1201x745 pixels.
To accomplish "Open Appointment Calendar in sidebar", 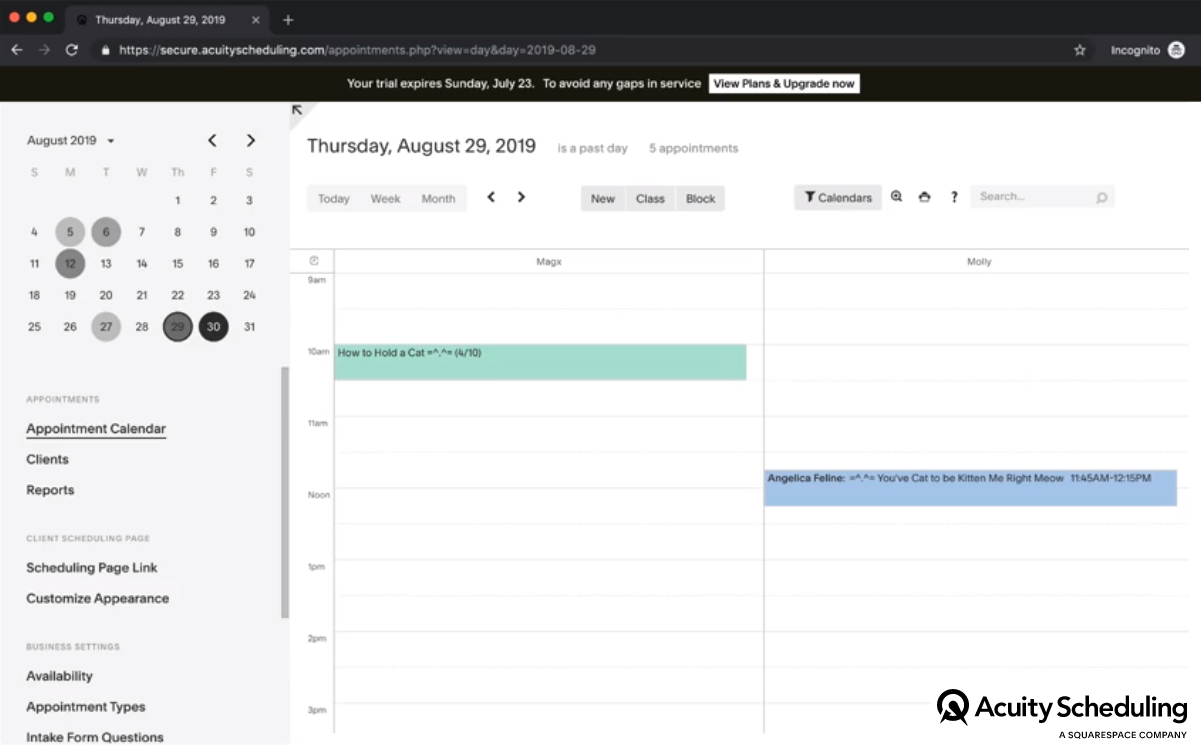I will pyautogui.click(x=96, y=429).
